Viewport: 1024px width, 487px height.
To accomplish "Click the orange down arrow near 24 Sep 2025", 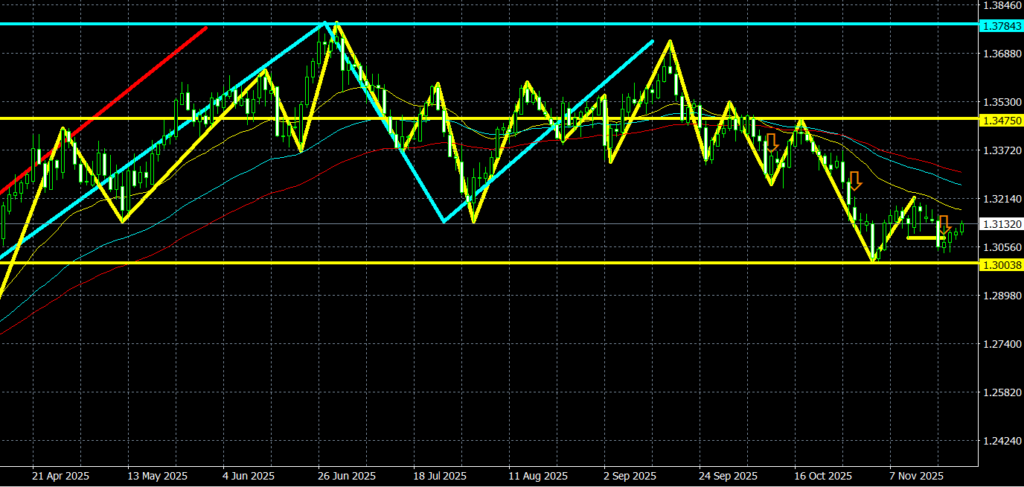I will click(771, 143).
